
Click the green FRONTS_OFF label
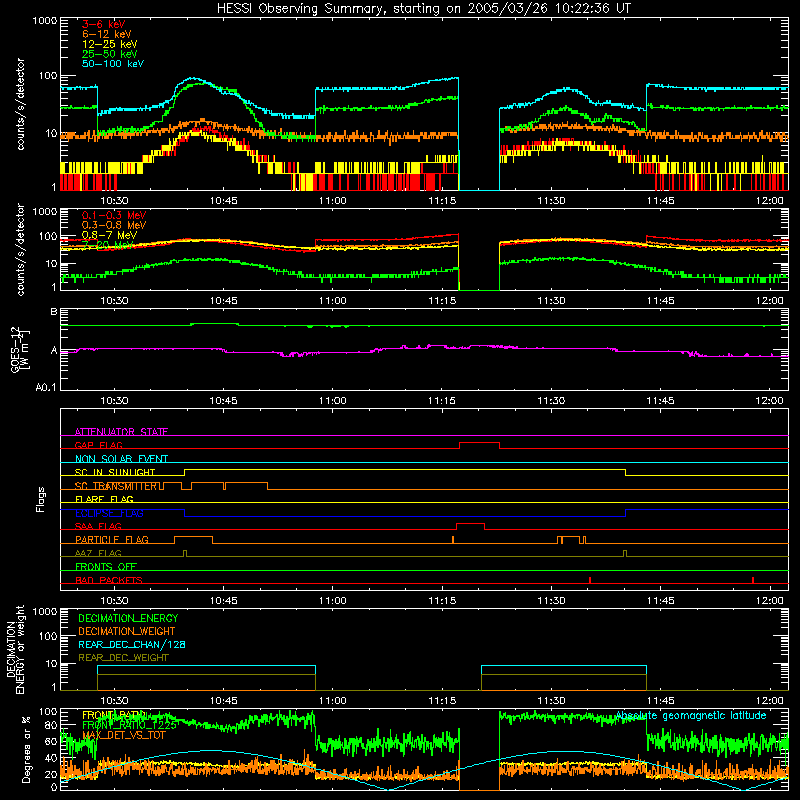tap(106, 566)
